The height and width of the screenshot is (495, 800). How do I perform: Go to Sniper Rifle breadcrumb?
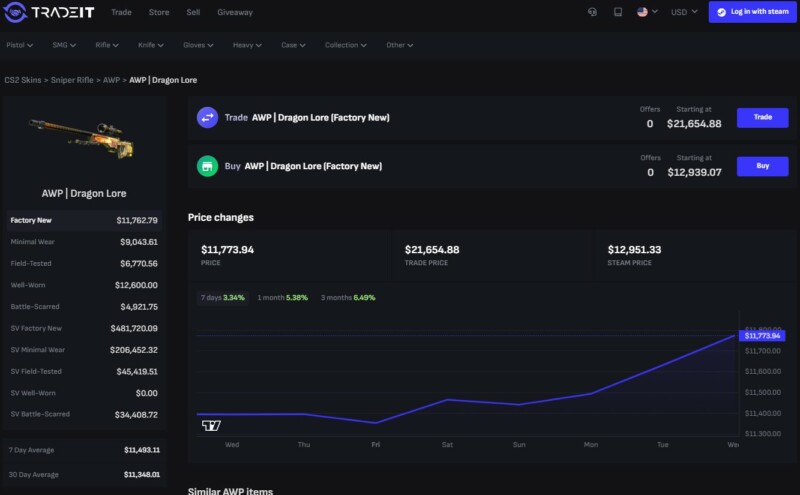(72, 80)
